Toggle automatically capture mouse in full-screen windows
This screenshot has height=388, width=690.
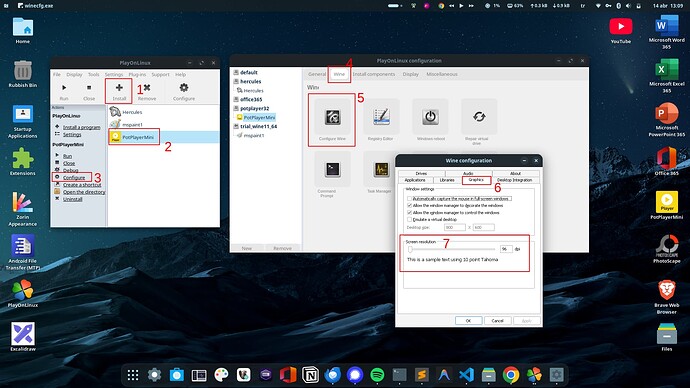coord(409,199)
